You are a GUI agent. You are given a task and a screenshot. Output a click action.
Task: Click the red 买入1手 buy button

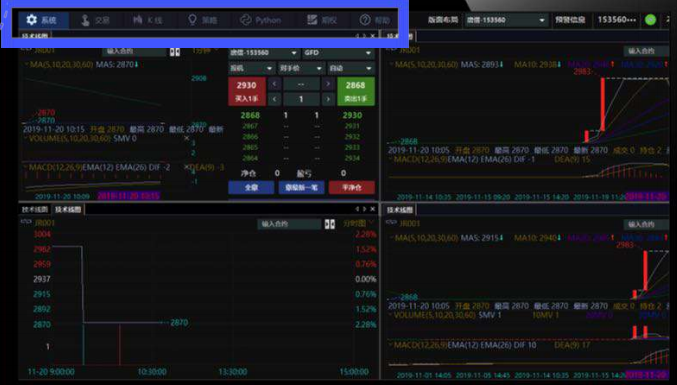click(x=247, y=91)
